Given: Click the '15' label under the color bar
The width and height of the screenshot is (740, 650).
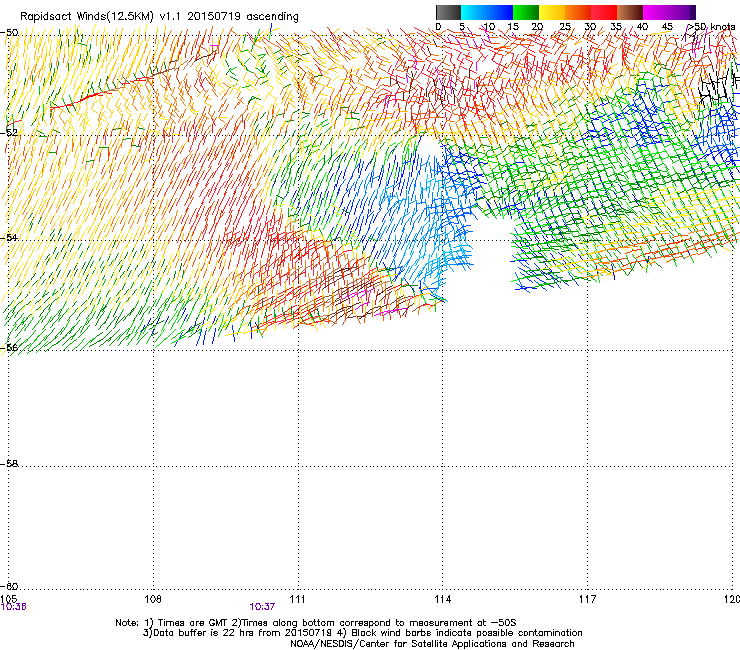Looking at the screenshot, I should pos(513,27).
